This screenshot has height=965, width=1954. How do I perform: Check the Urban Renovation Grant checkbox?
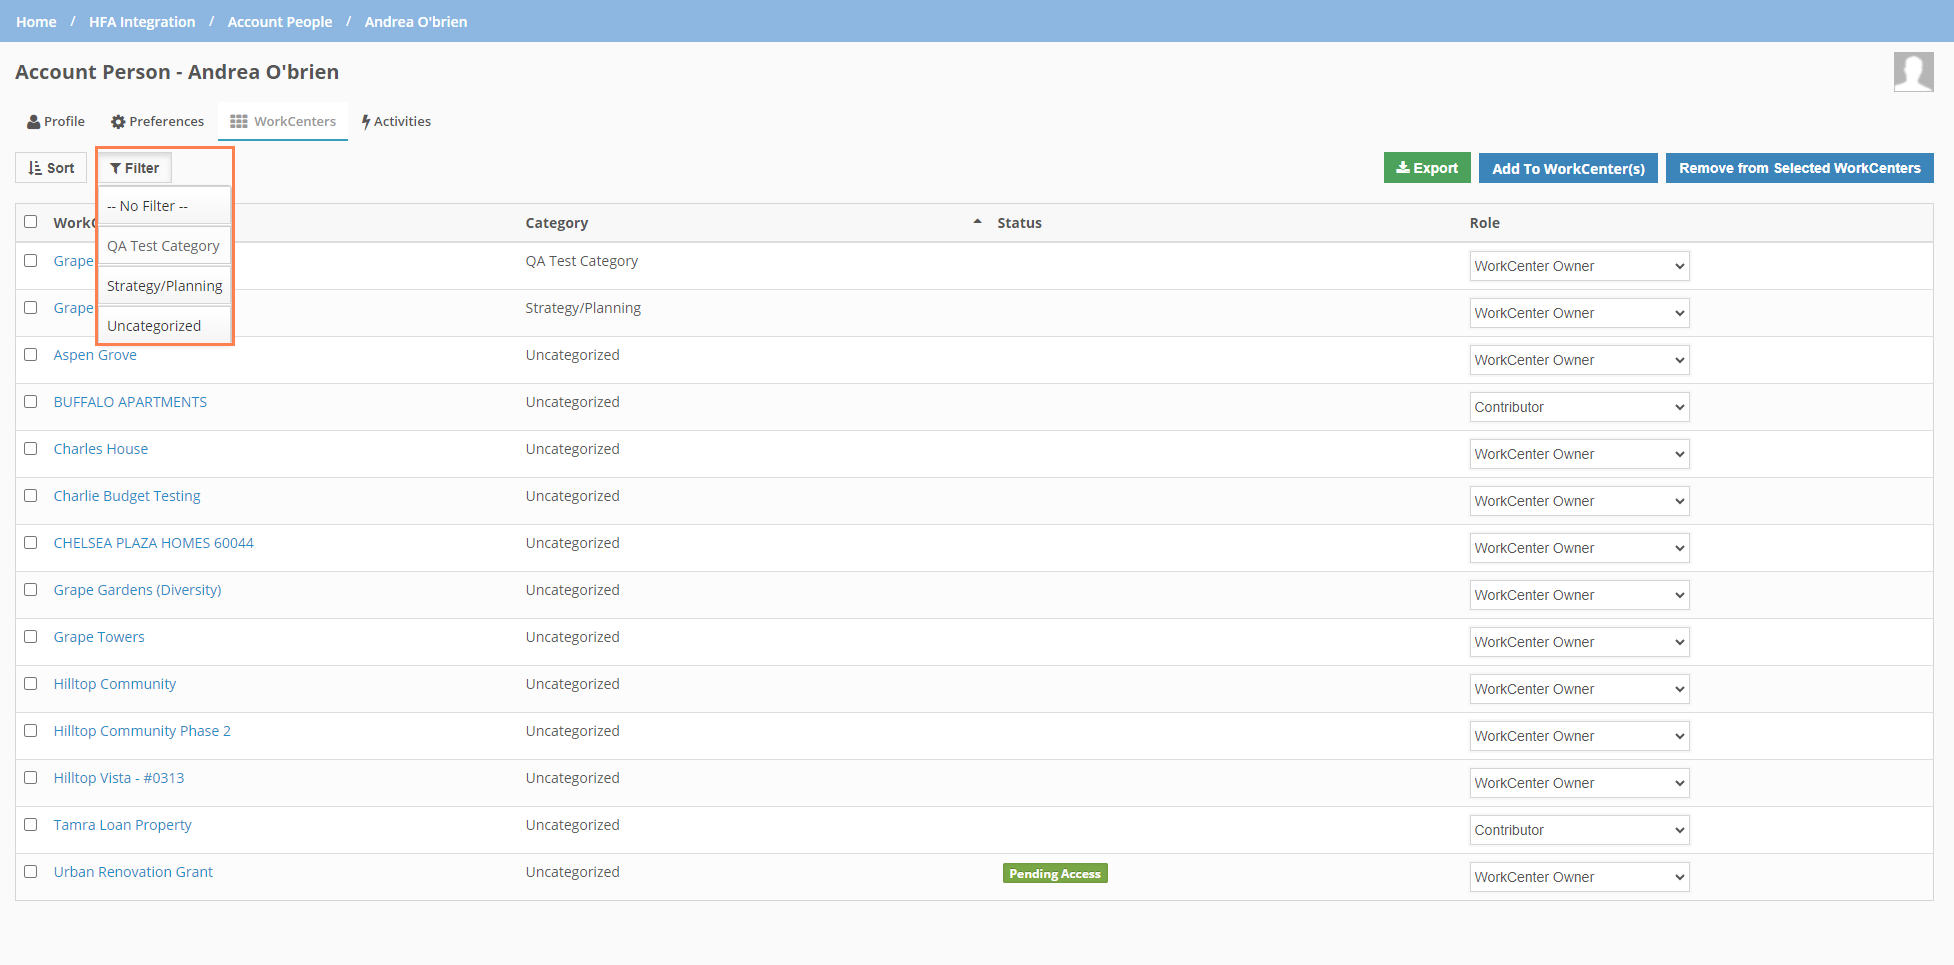(x=31, y=872)
